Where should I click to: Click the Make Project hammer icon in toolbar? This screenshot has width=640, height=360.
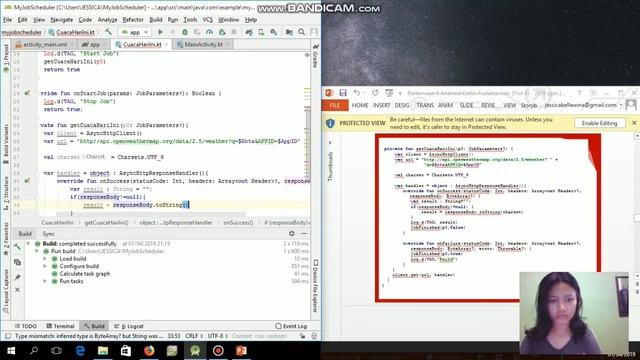tap(108, 32)
